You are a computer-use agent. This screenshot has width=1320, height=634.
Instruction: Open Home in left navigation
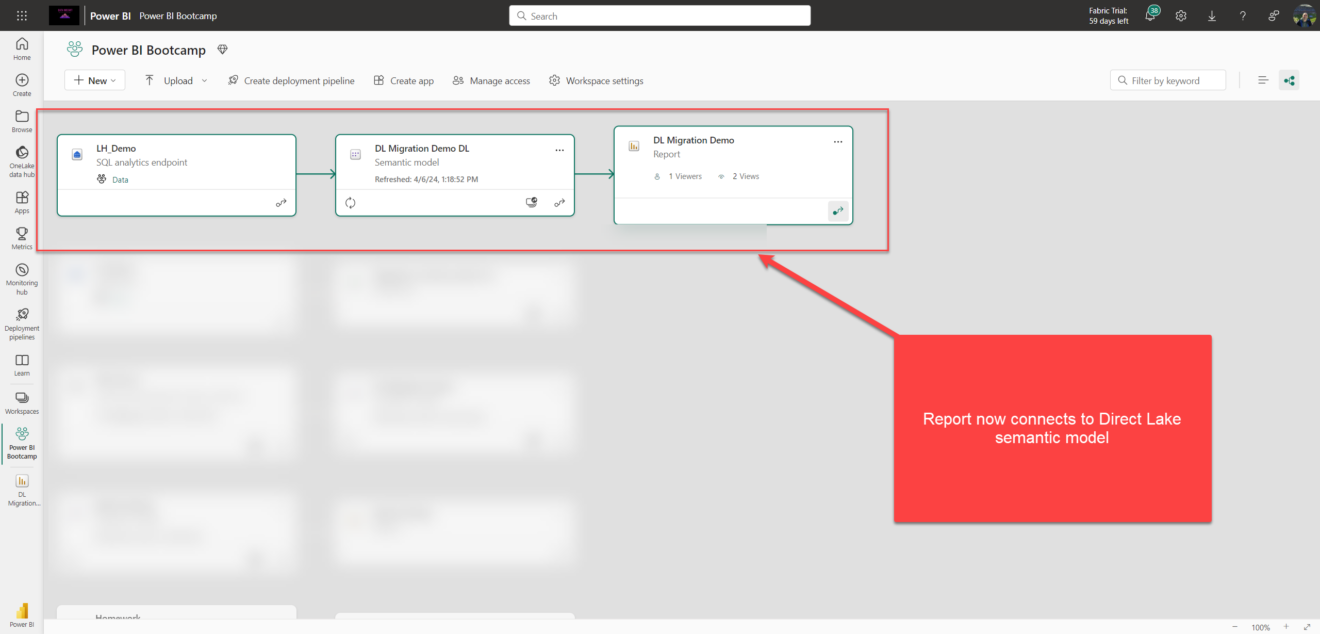[22, 49]
